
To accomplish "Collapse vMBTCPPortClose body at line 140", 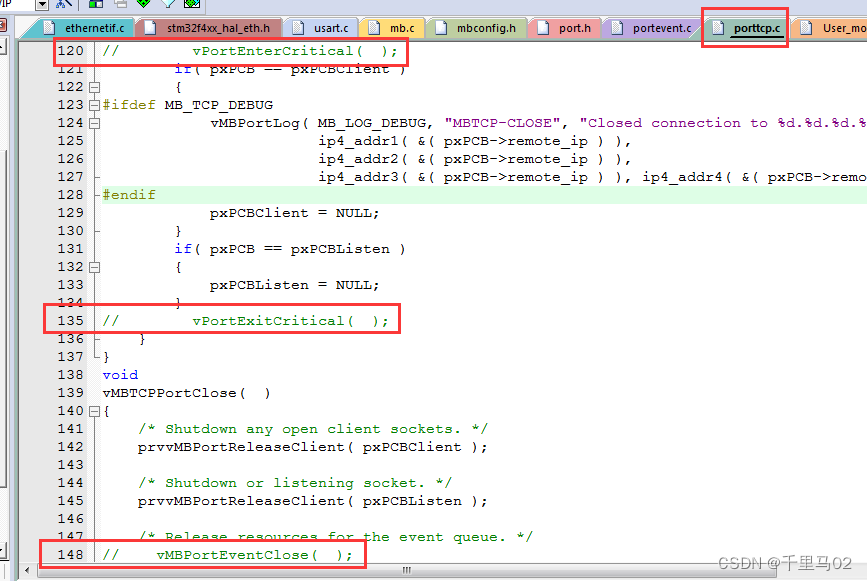I will pos(95,411).
